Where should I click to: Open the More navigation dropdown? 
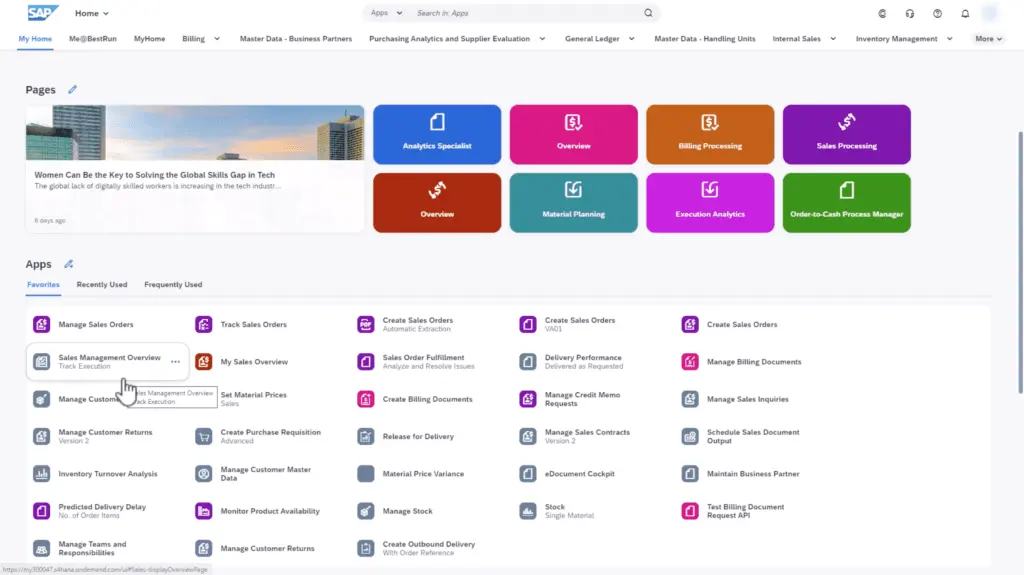pyautogui.click(x=988, y=39)
